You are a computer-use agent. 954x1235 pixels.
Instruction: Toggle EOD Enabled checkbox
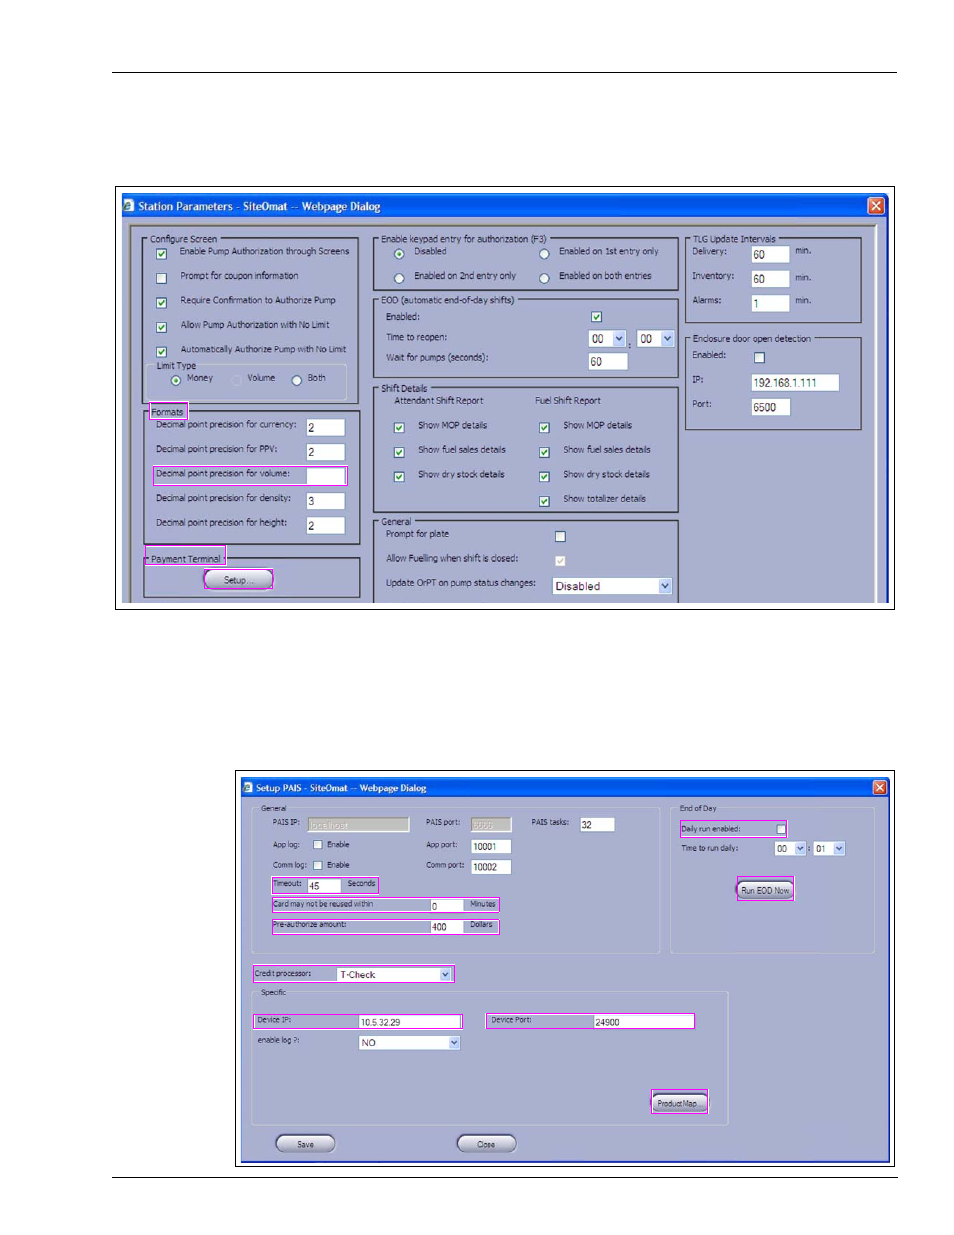click(x=597, y=317)
